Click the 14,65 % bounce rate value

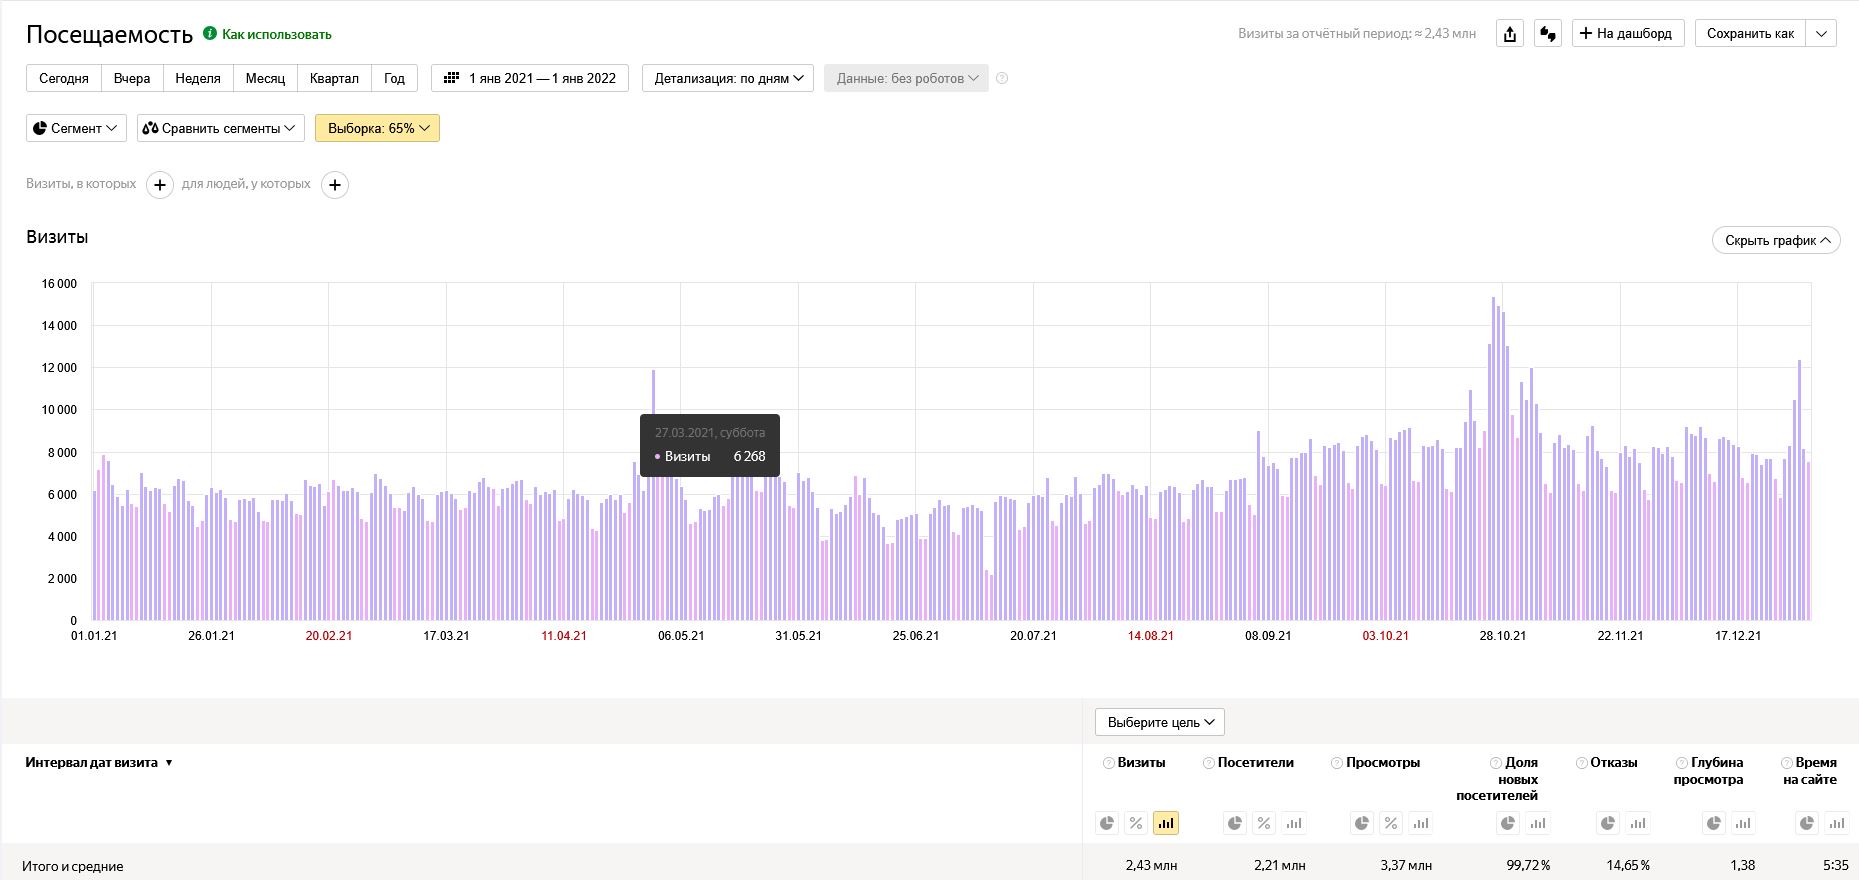point(1628,866)
